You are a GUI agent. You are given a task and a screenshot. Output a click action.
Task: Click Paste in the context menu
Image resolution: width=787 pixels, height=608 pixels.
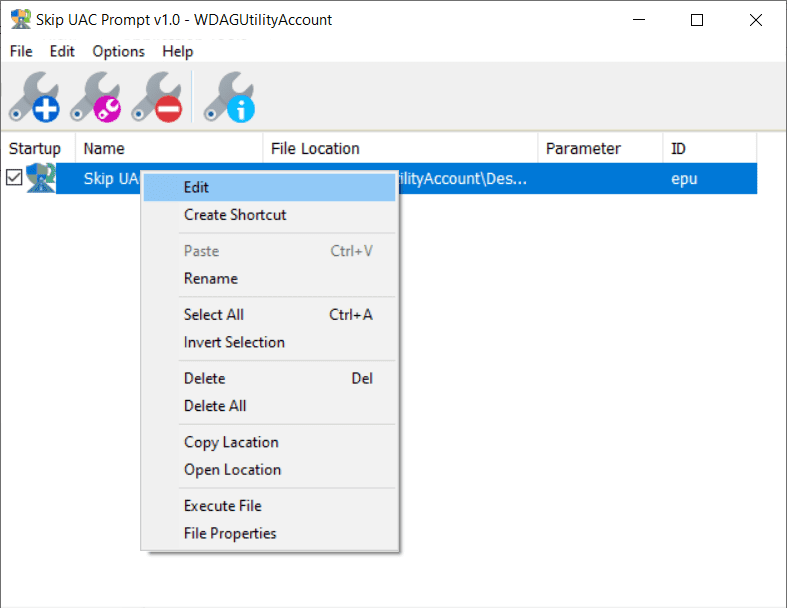270,251
